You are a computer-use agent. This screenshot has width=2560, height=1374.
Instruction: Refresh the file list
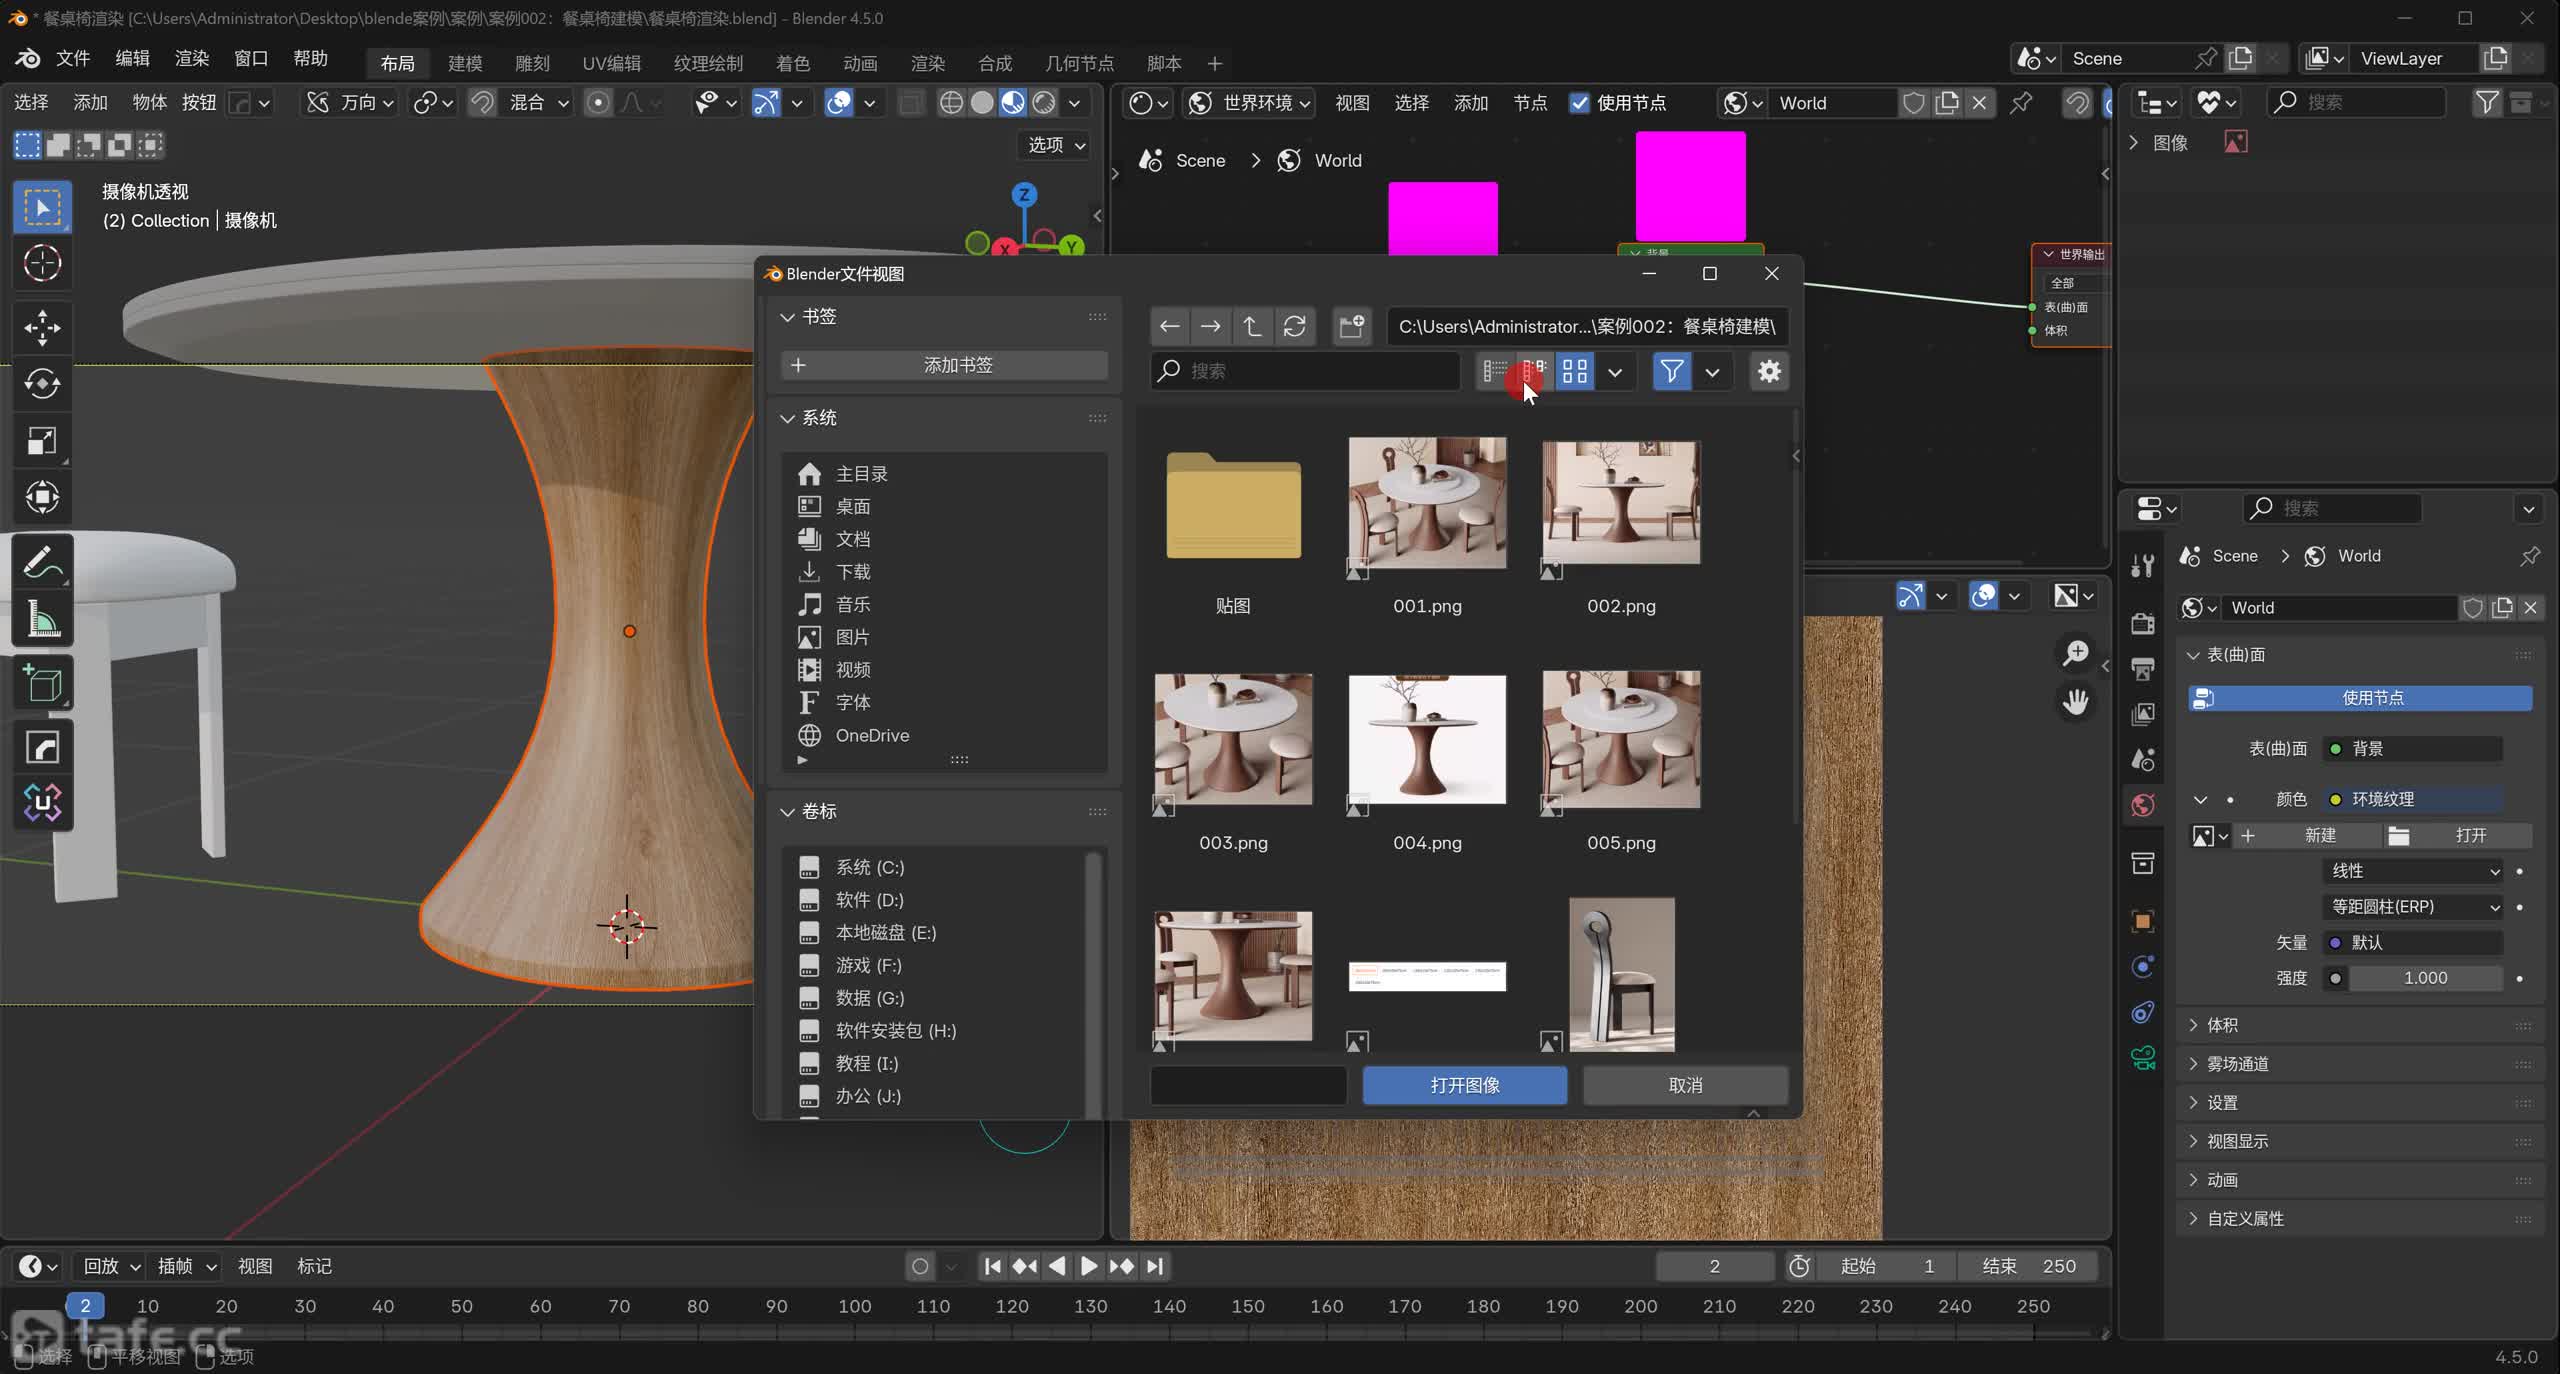1295,326
